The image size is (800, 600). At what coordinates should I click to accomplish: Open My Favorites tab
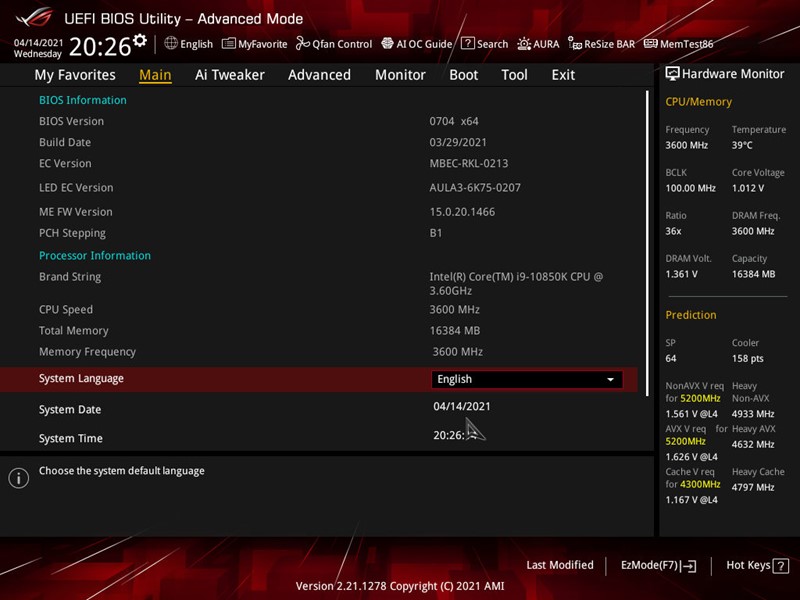coord(75,75)
